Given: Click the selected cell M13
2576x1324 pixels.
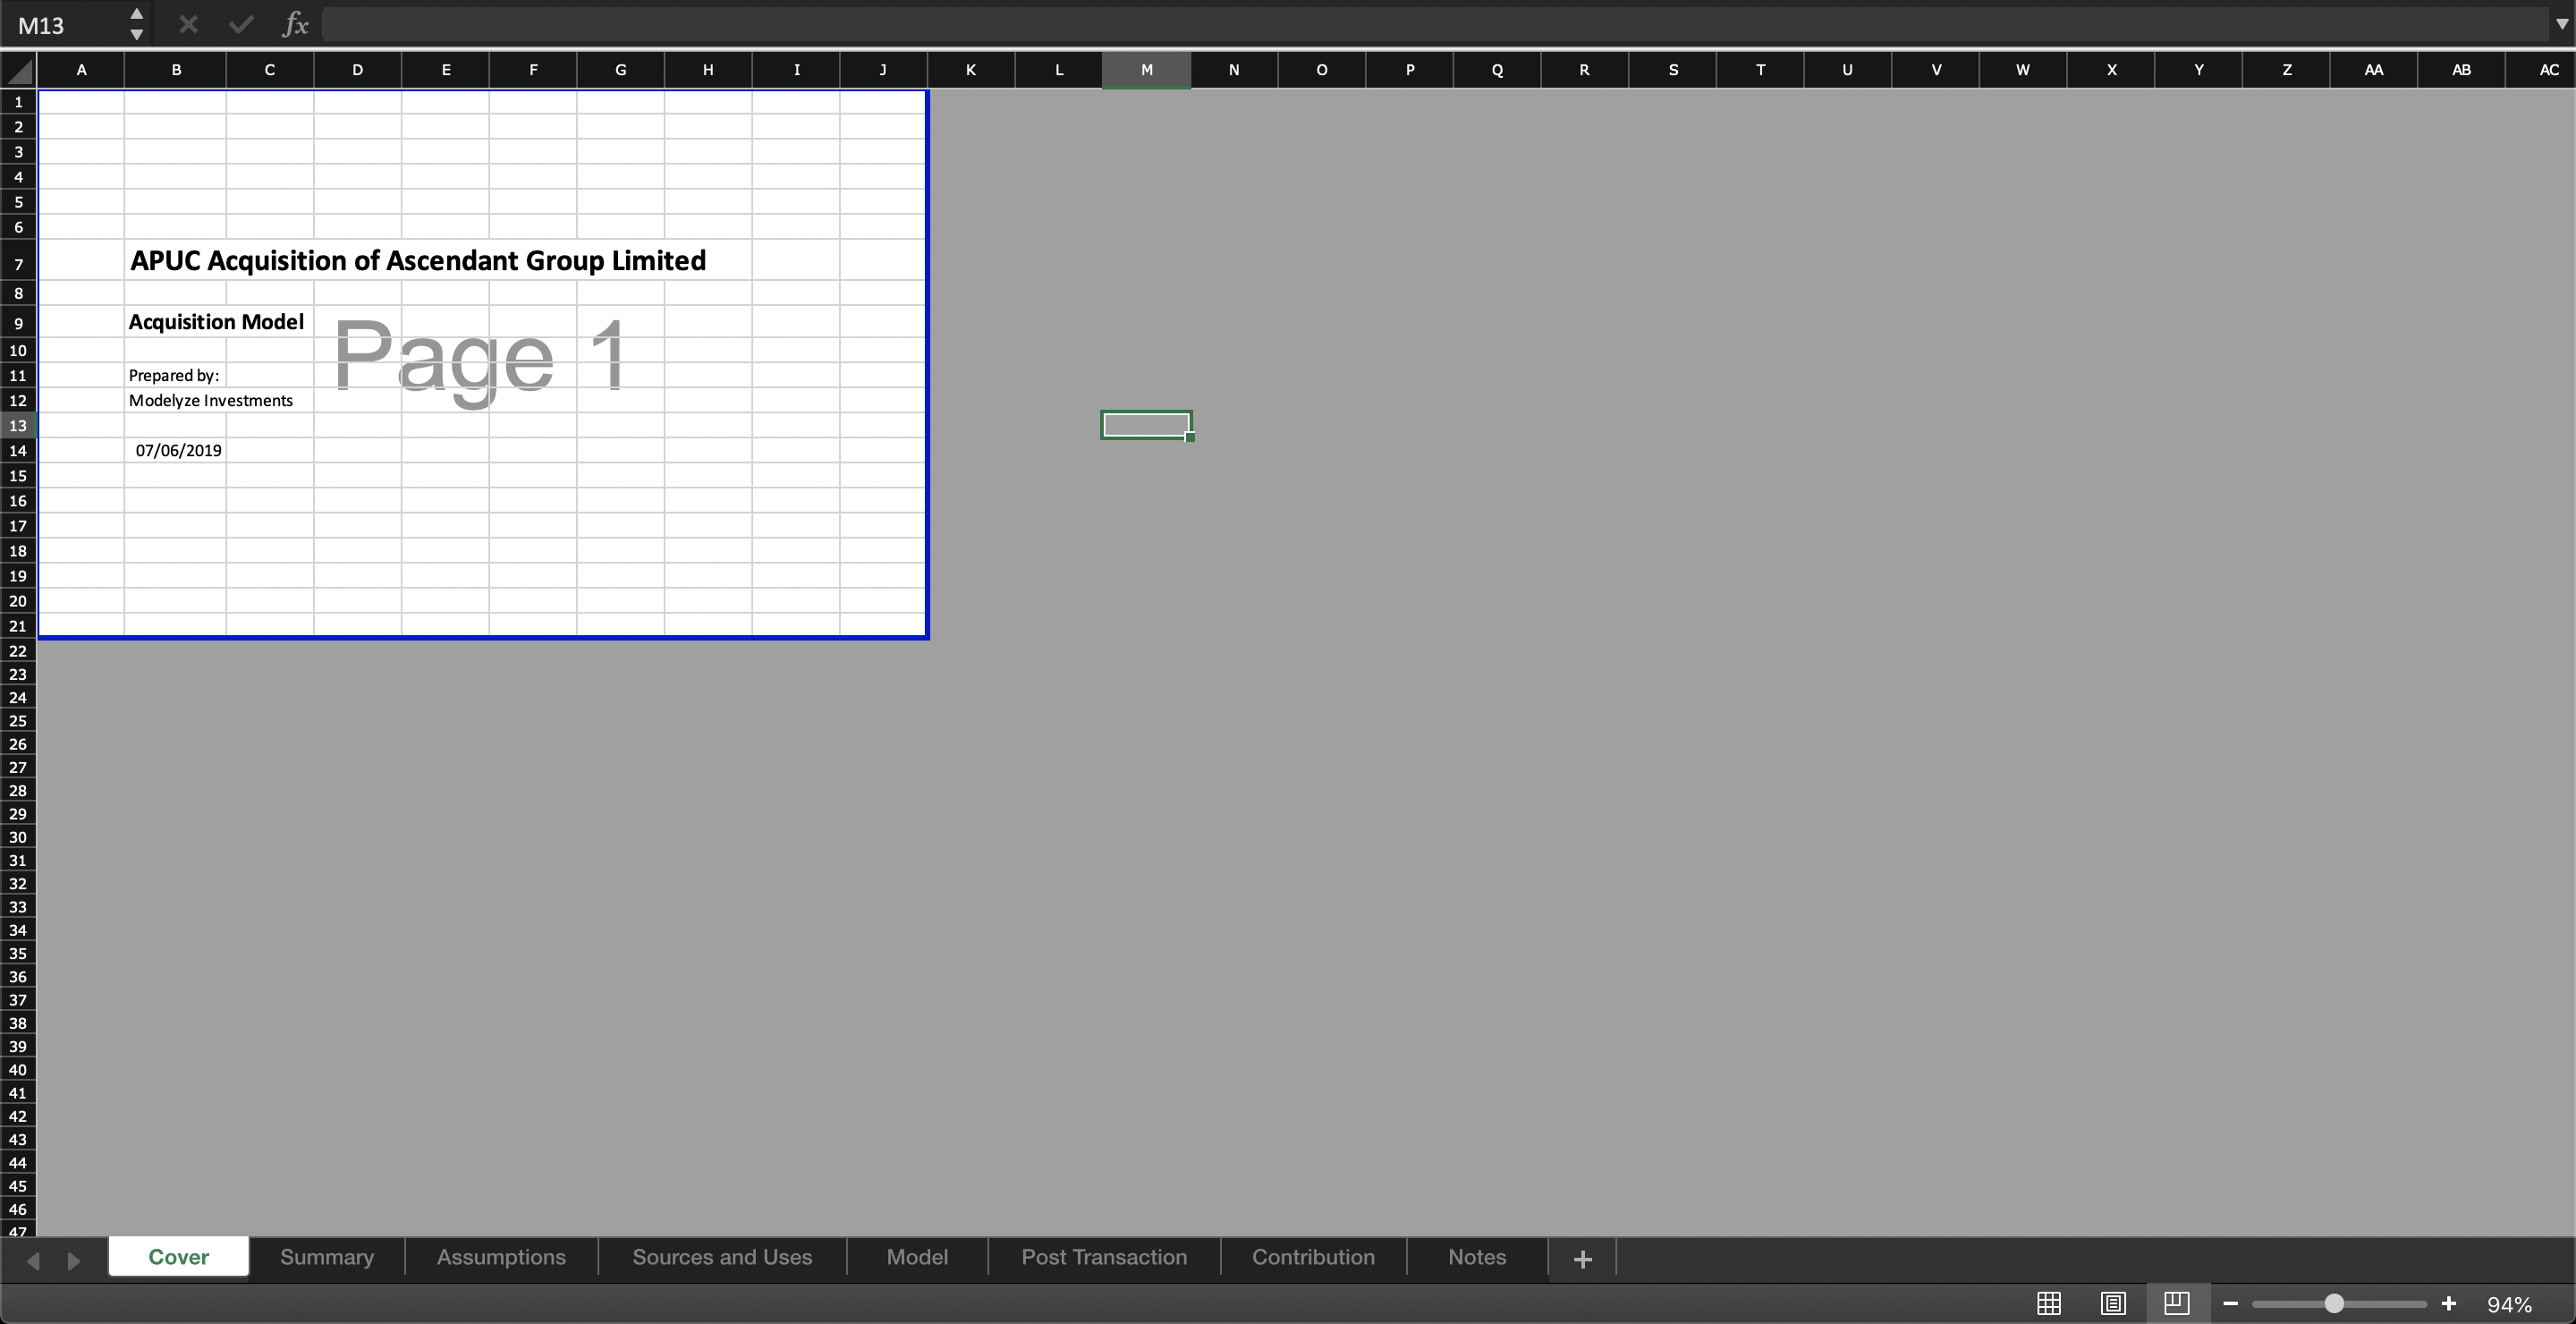Looking at the screenshot, I should point(1146,425).
